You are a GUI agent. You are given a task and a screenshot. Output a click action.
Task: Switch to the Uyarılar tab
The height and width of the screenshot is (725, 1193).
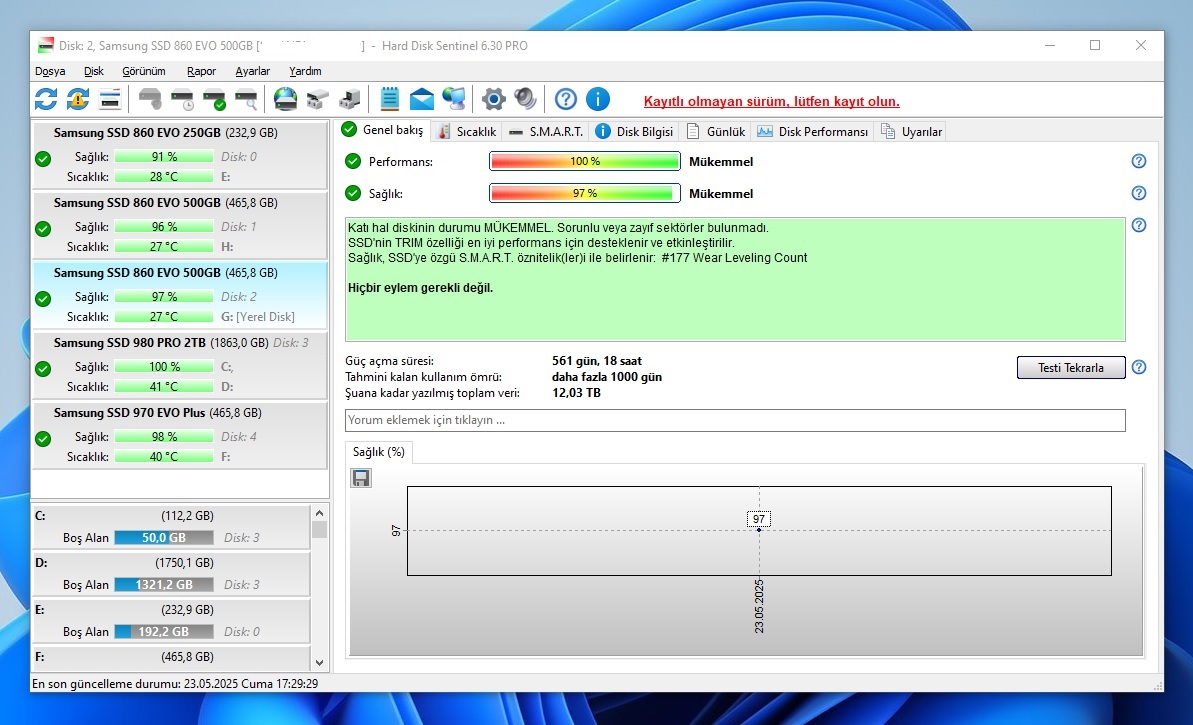click(x=911, y=132)
